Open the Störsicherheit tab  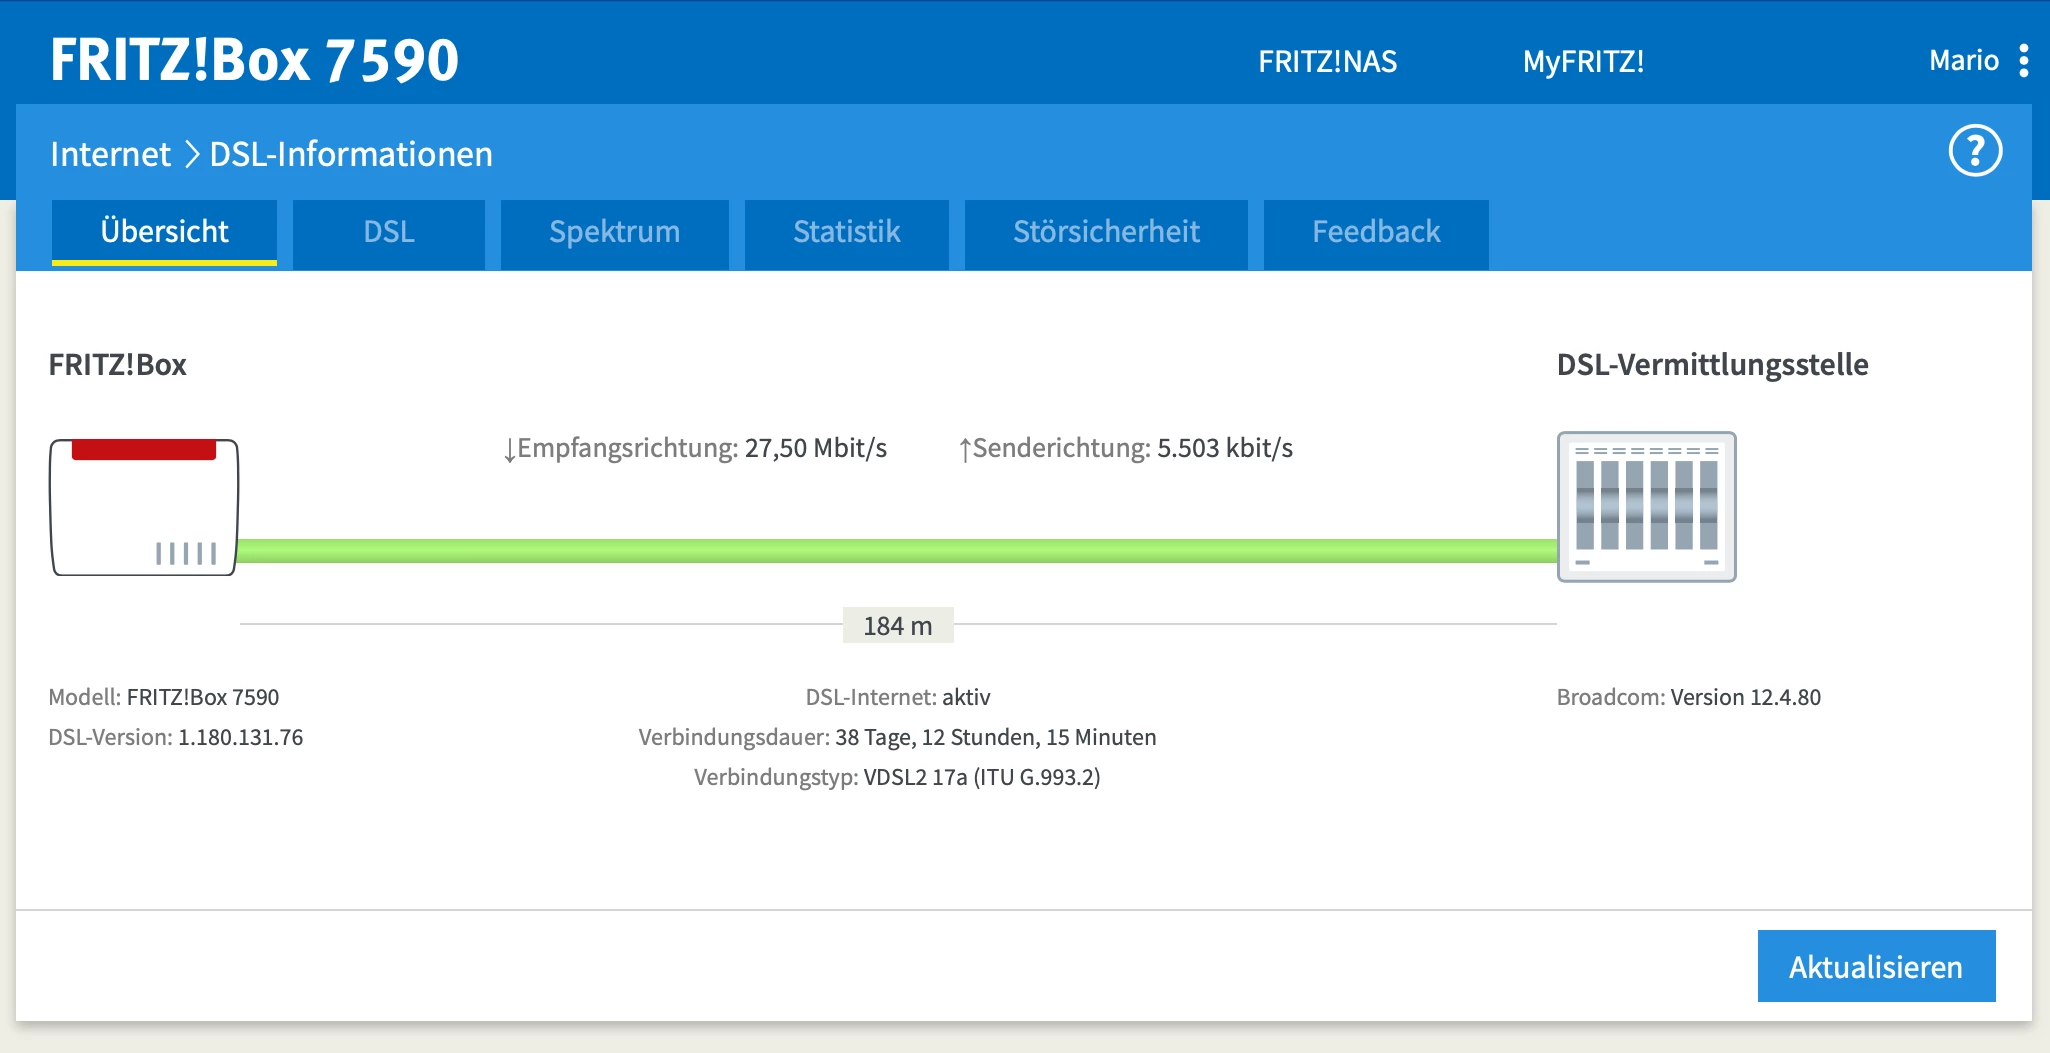coord(1106,233)
